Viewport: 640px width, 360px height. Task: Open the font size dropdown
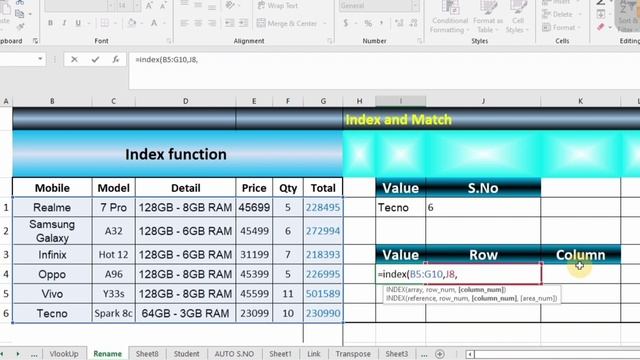(x=137, y=6)
